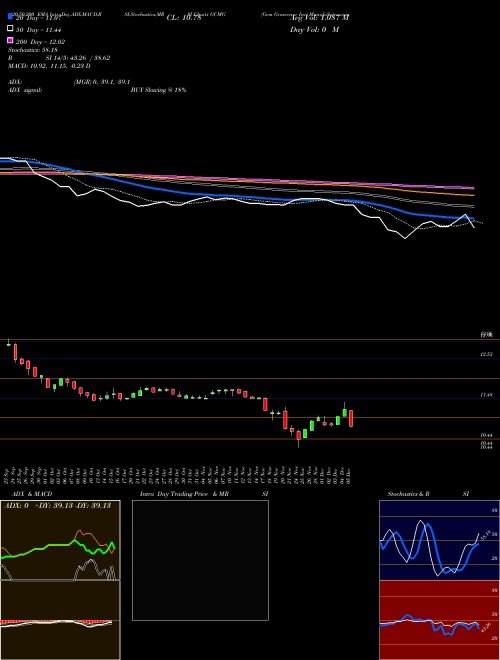The image size is (500, 660).
Task: Click the red RSI oscillator chart
Action: tap(439, 620)
